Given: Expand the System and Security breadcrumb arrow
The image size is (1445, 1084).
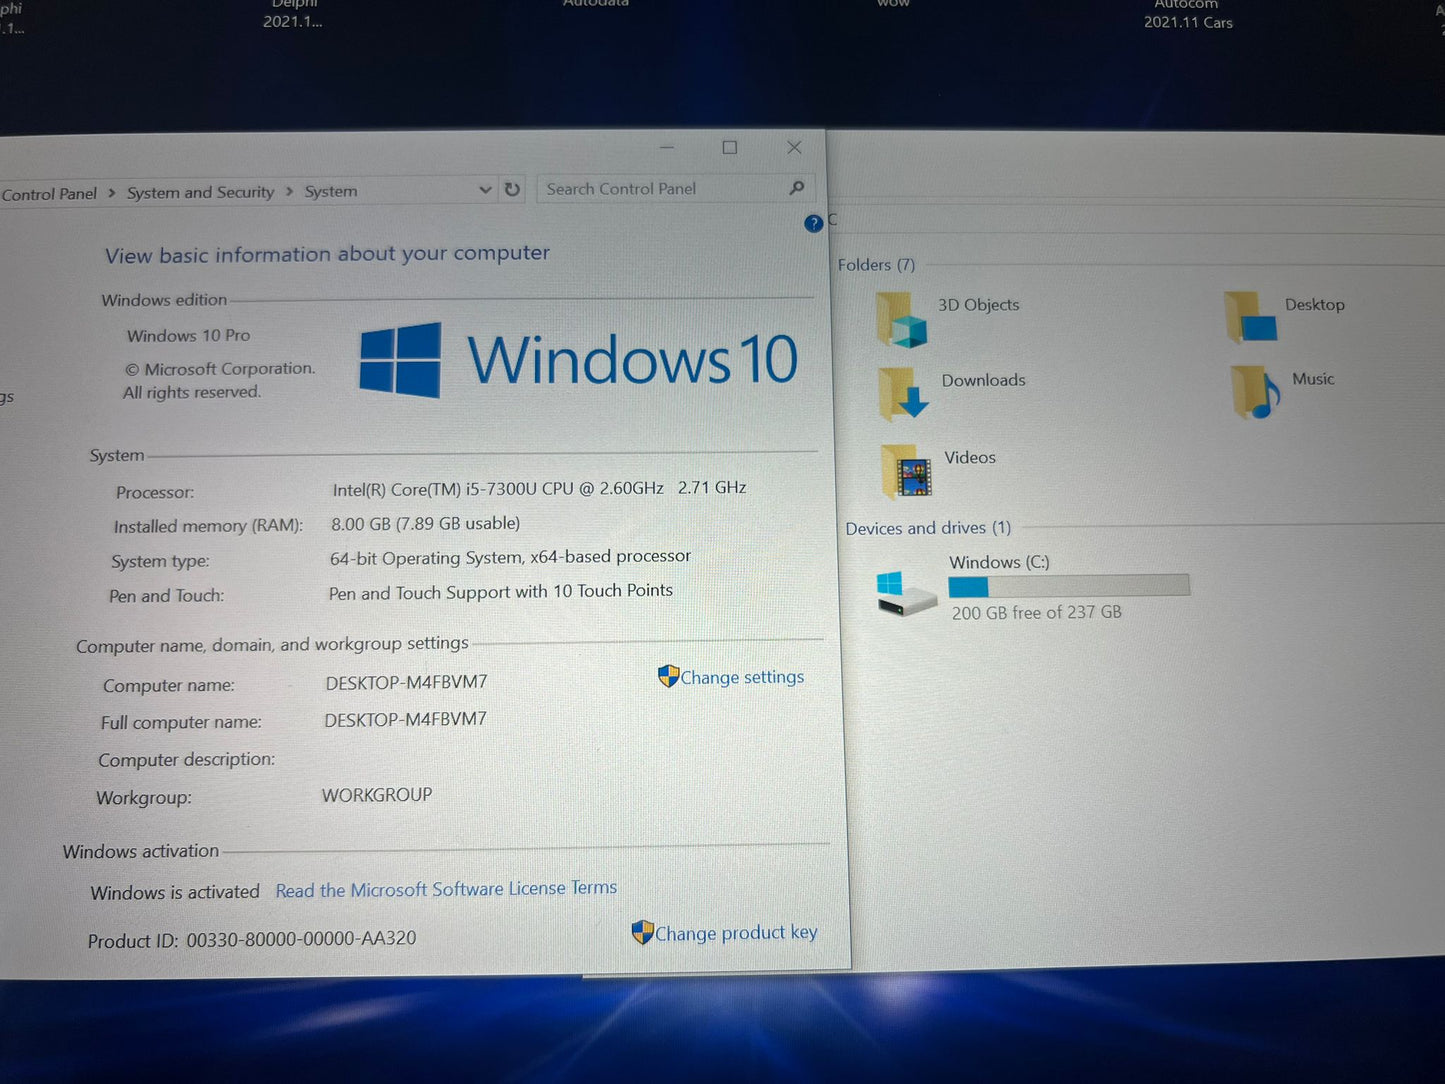Looking at the screenshot, I should coord(289,192).
